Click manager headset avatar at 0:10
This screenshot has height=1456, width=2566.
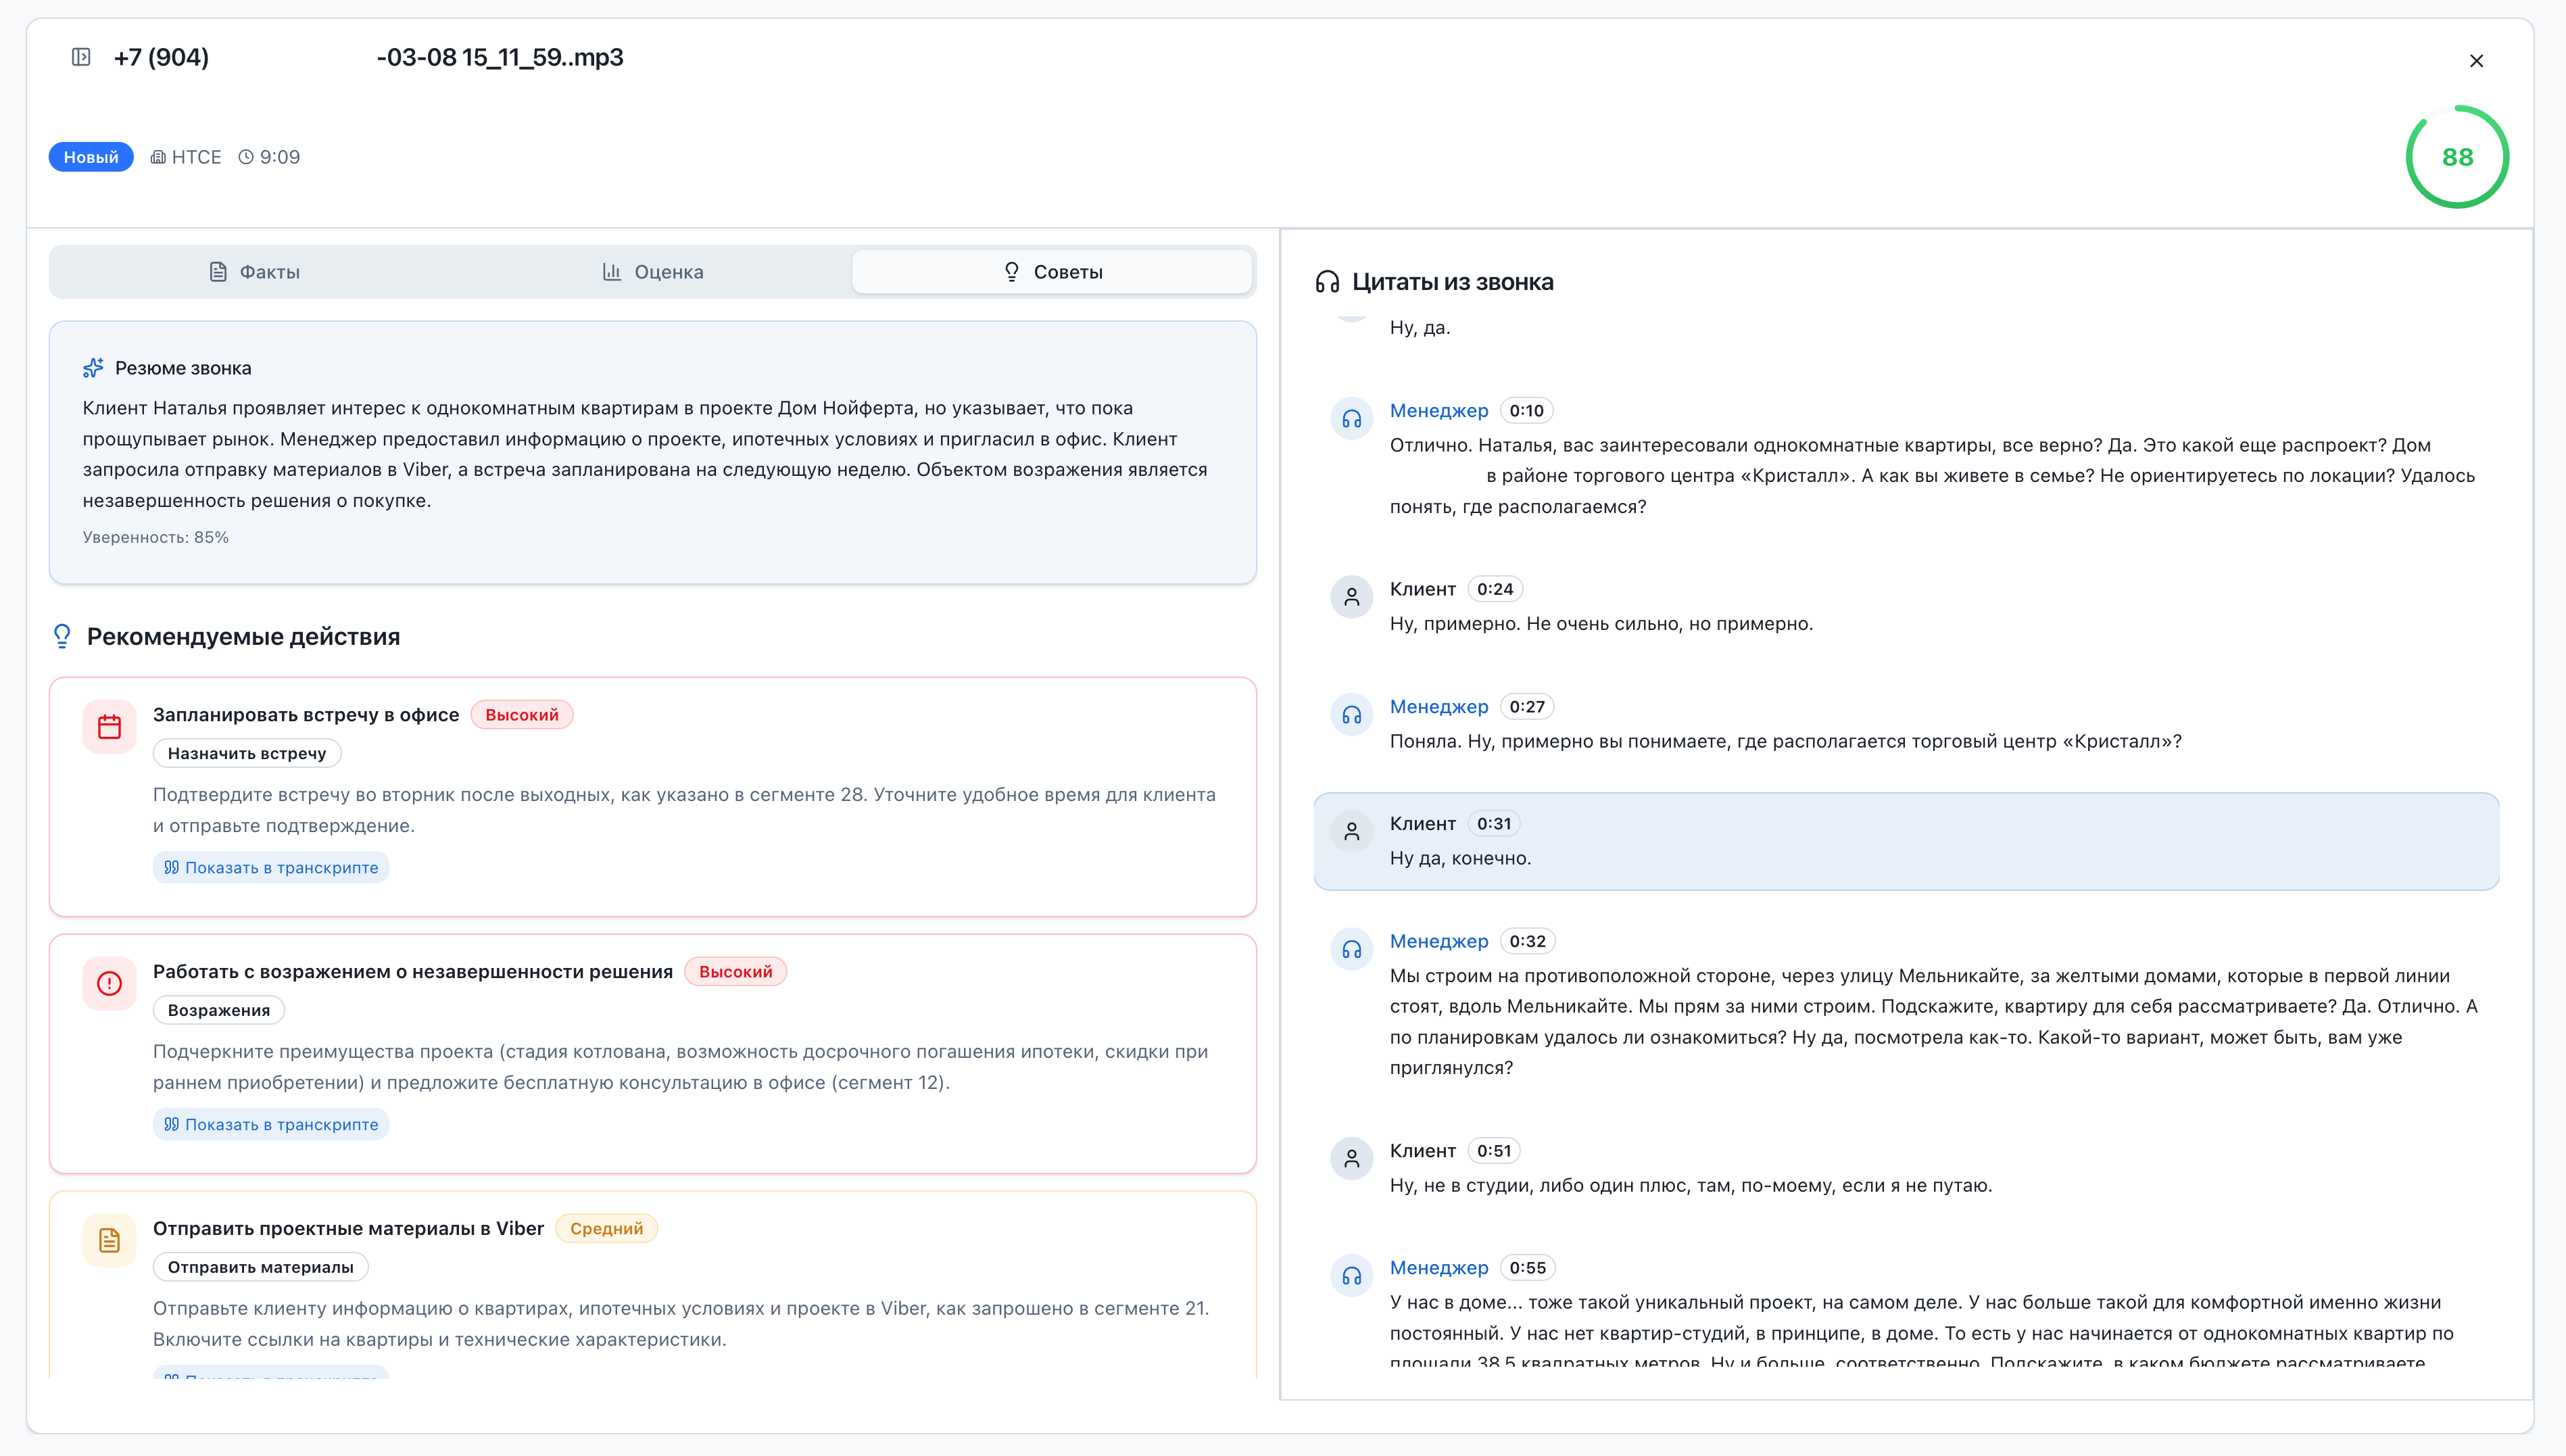[x=1351, y=418]
